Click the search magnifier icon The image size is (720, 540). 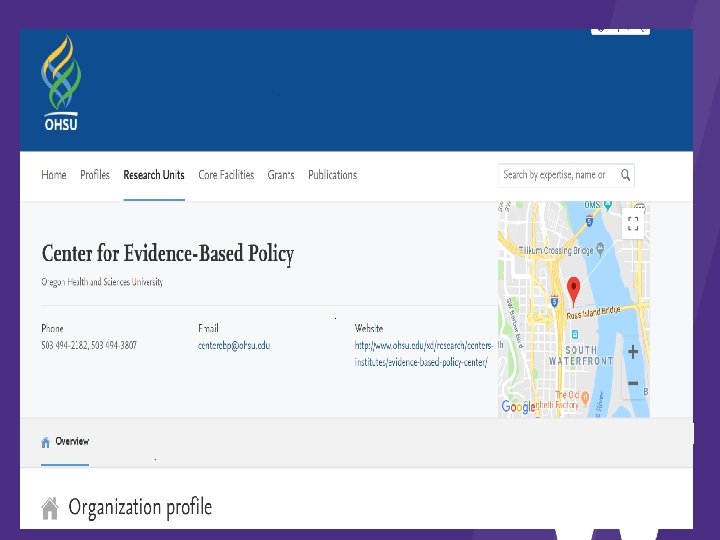(x=625, y=175)
